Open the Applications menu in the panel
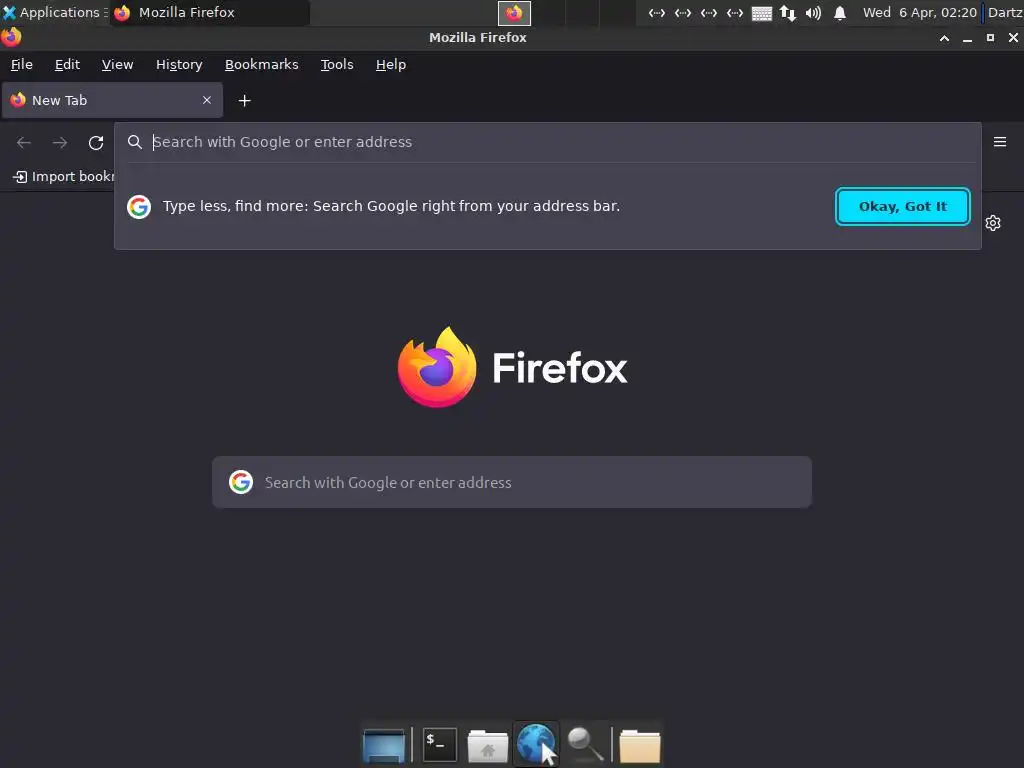Image resolution: width=1024 pixels, height=768 pixels. pos(54,12)
